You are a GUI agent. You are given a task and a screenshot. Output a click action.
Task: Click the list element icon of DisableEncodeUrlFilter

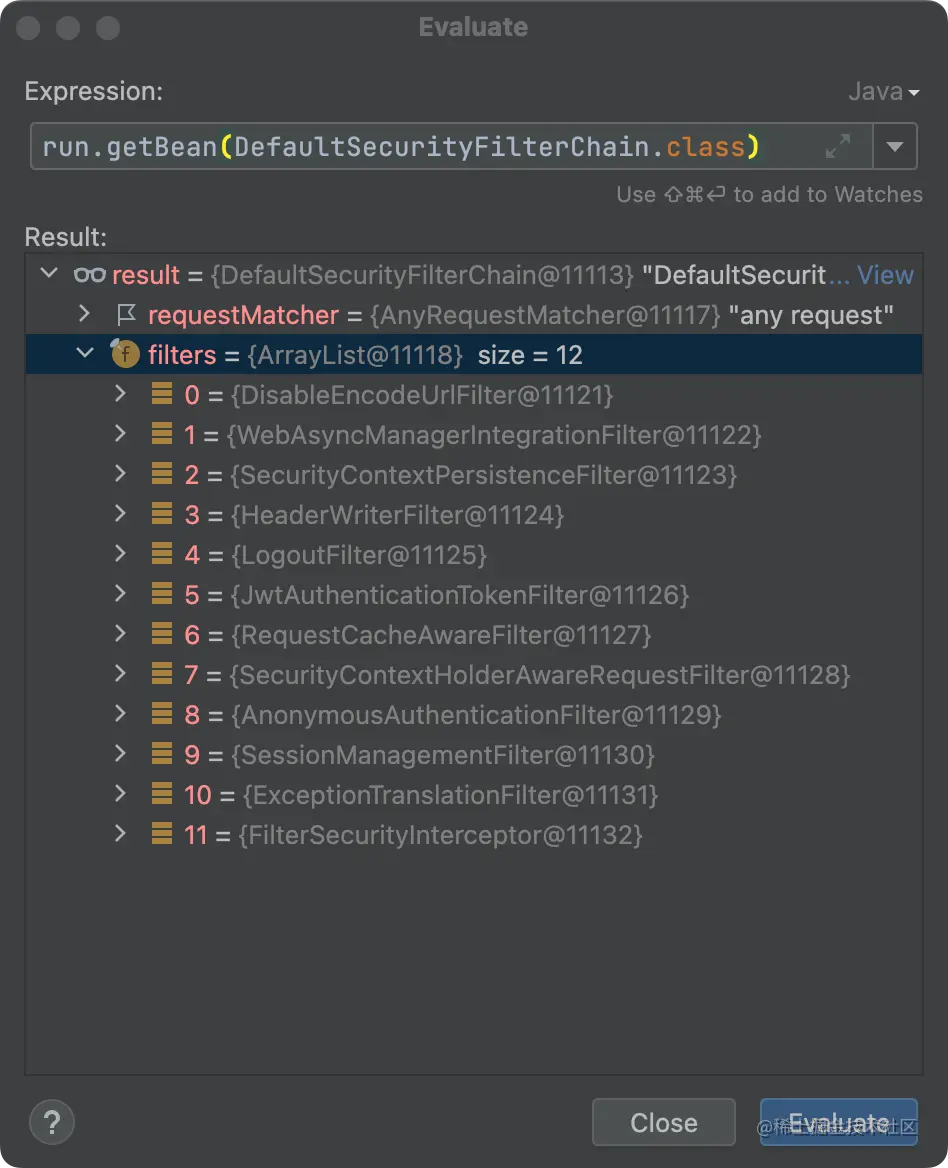pyautogui.click(x=162, y=393)
